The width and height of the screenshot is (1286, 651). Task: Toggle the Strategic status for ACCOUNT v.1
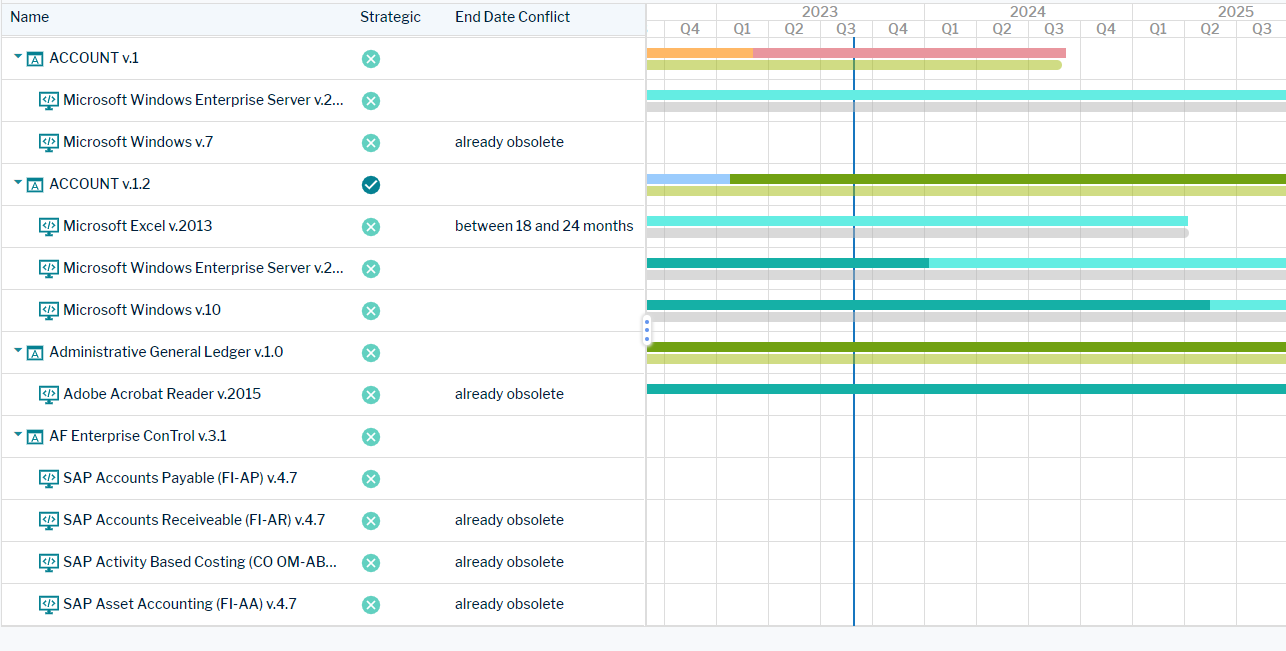(371, 59)
